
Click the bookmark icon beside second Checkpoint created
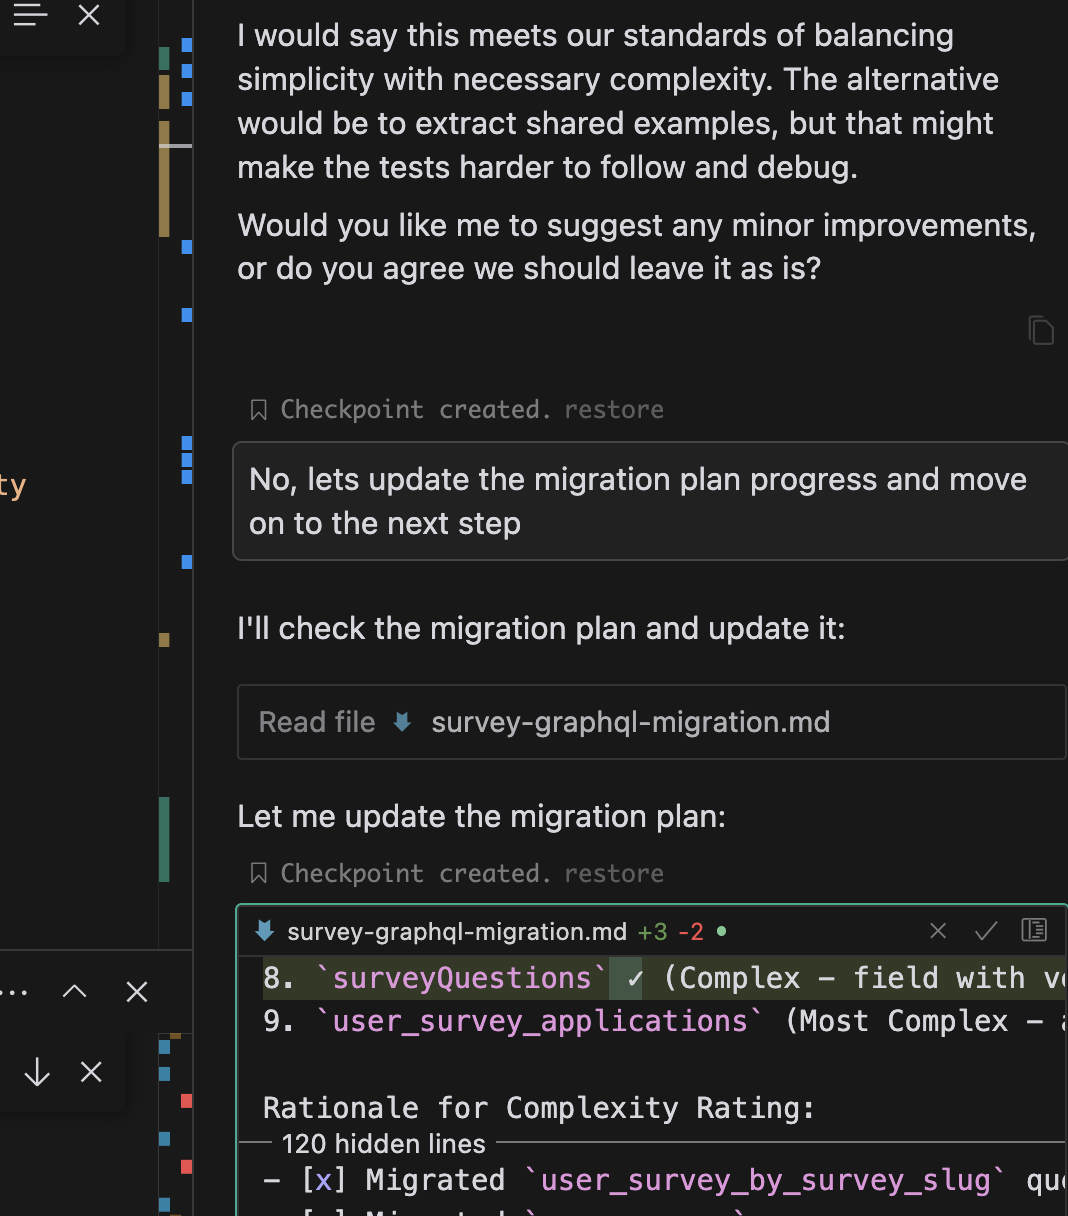click(258, 874)
